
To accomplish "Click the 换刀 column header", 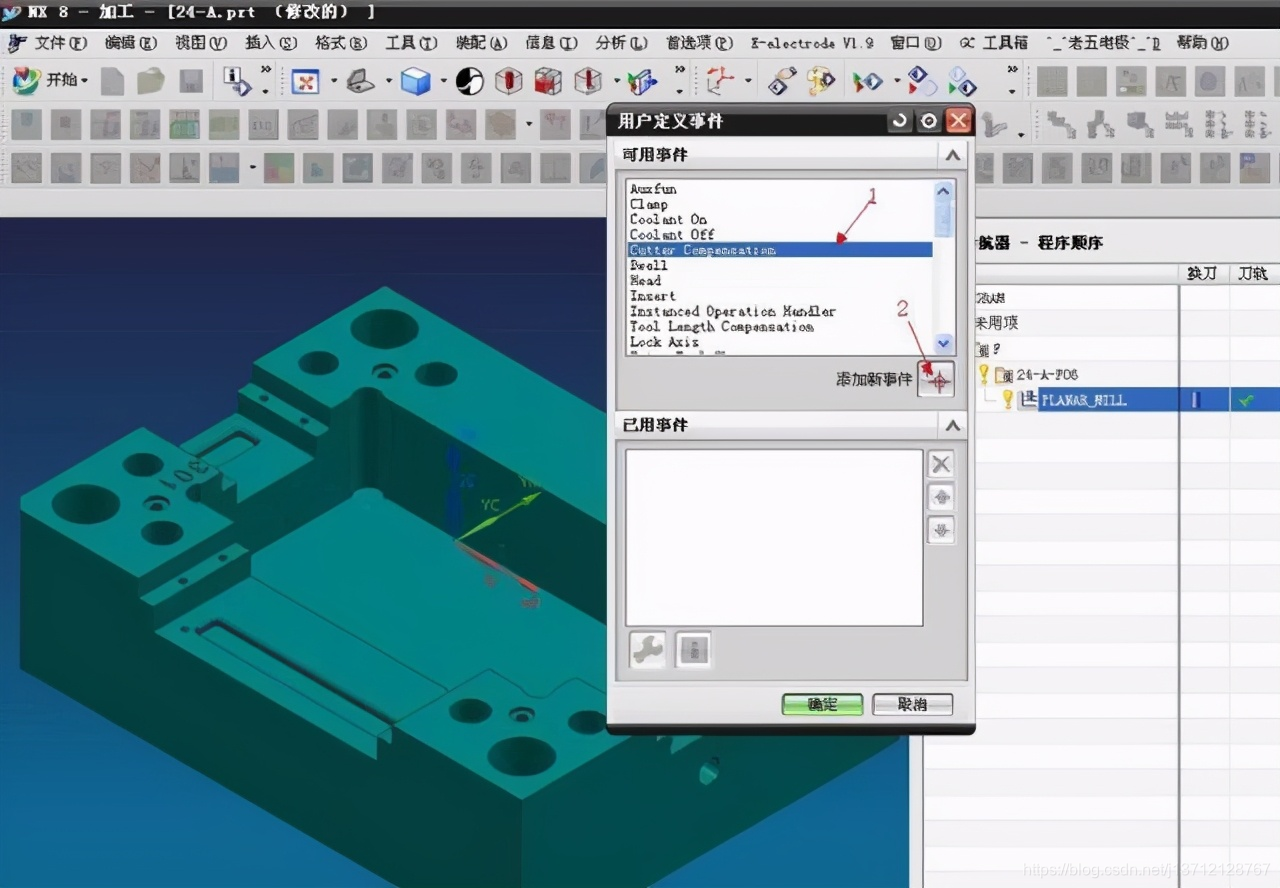I will (1203, 273).
